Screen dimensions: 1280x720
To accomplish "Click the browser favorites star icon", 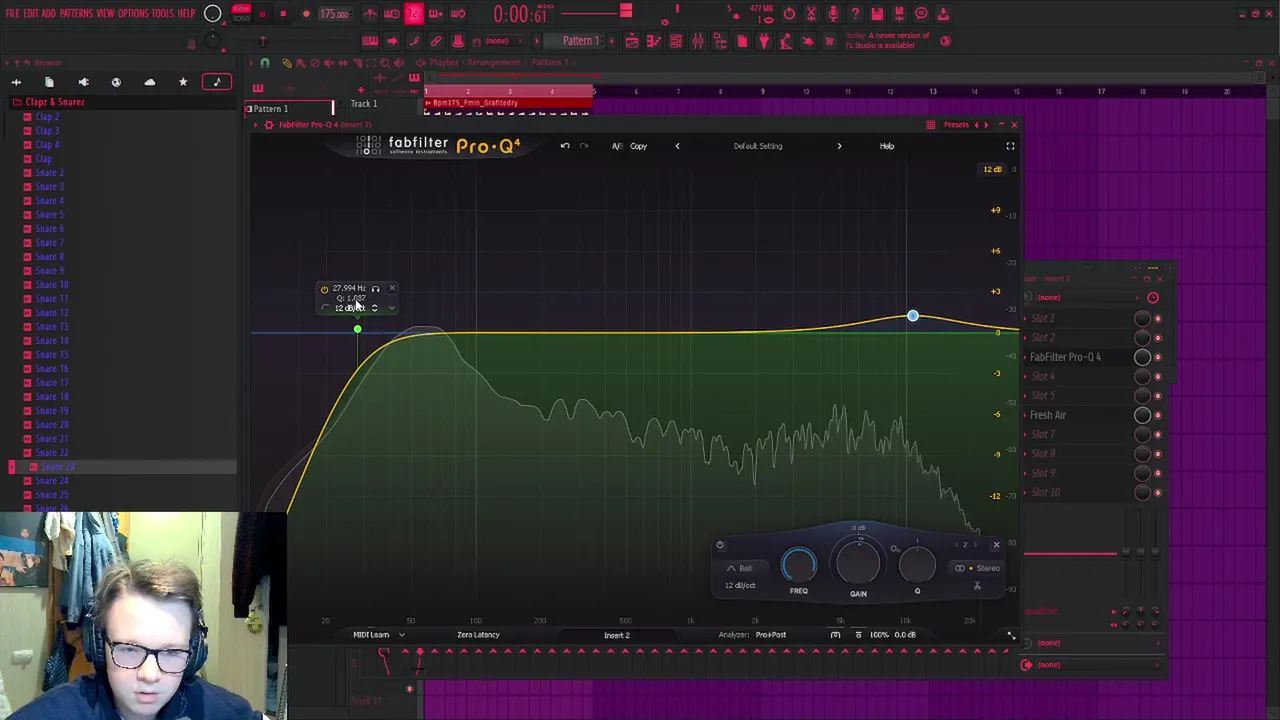I will (183, 82).
